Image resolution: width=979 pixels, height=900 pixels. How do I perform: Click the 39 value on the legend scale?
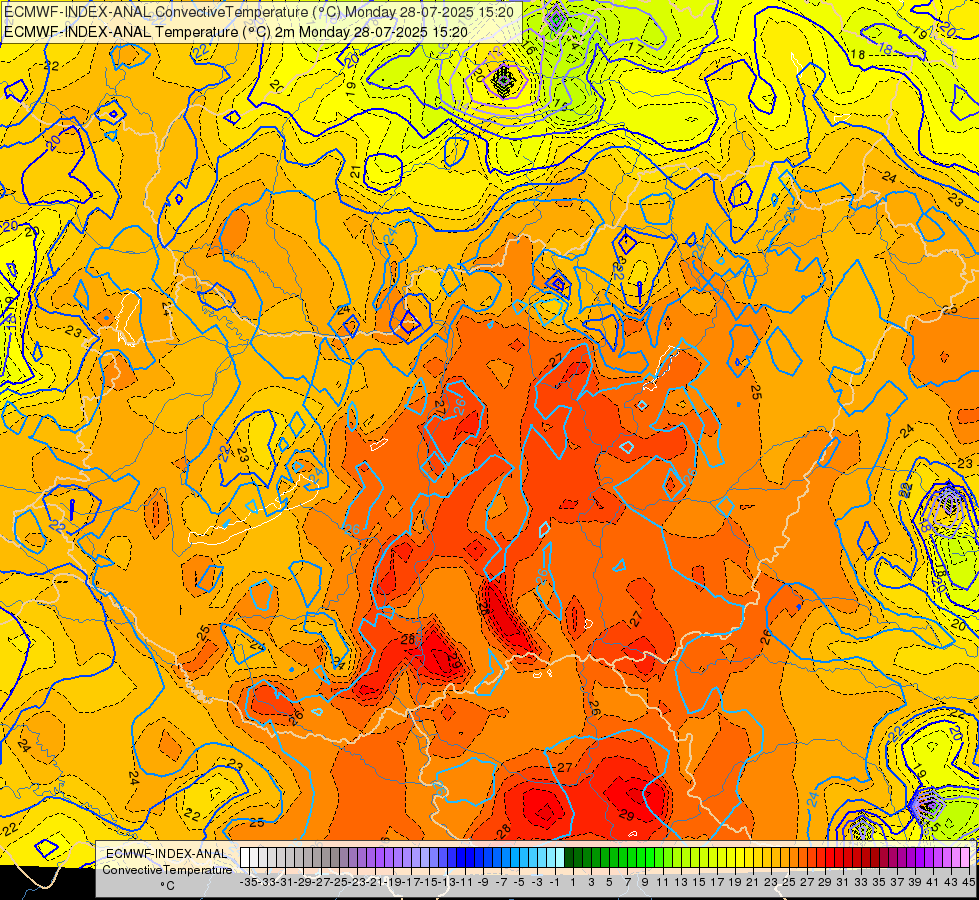915,883
